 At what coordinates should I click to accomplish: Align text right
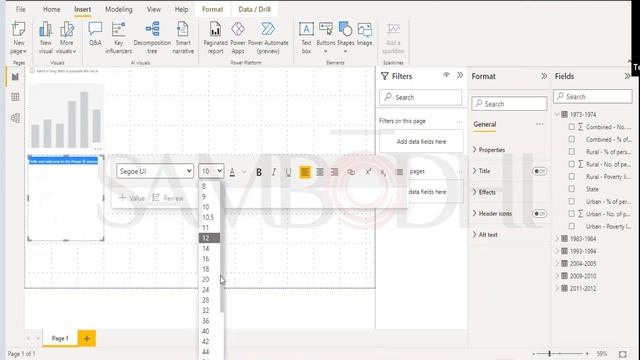click(335, 172)
